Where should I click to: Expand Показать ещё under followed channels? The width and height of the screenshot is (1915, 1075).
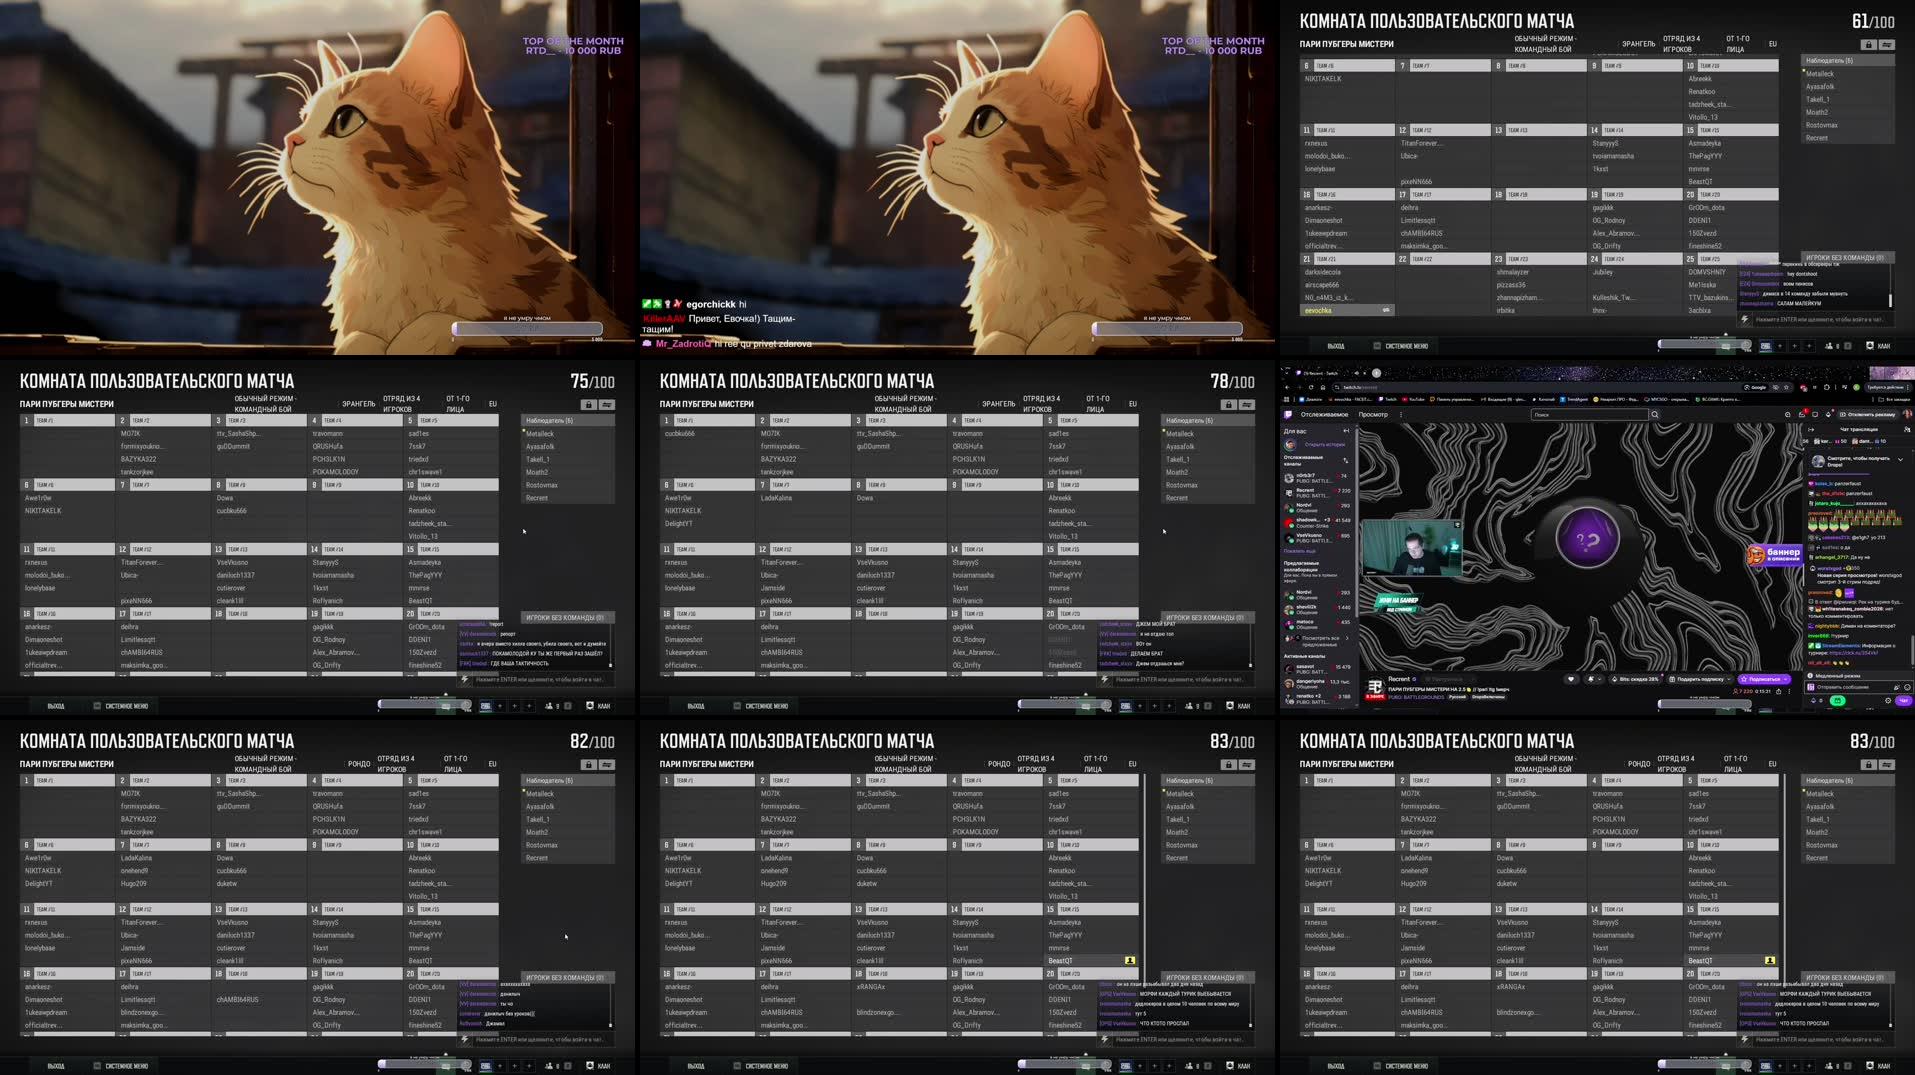1301,551
